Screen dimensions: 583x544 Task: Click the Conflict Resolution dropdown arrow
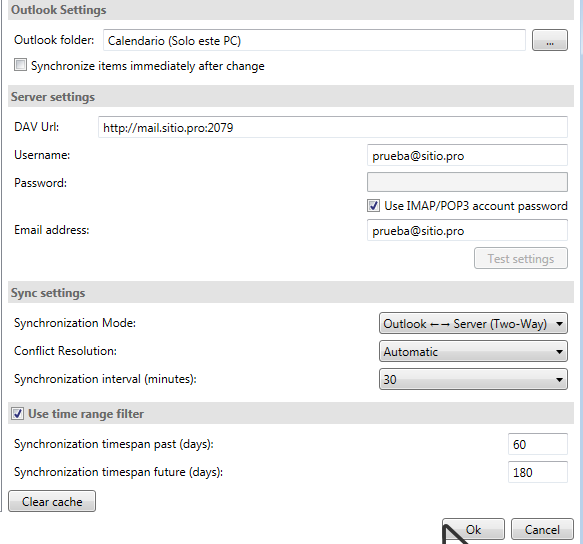tap(559, 351)
